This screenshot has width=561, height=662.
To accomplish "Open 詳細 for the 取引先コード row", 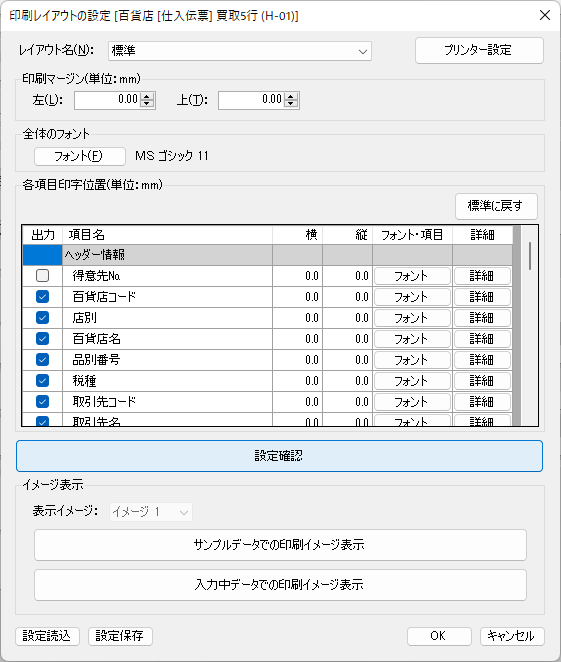I will point(482,402).
